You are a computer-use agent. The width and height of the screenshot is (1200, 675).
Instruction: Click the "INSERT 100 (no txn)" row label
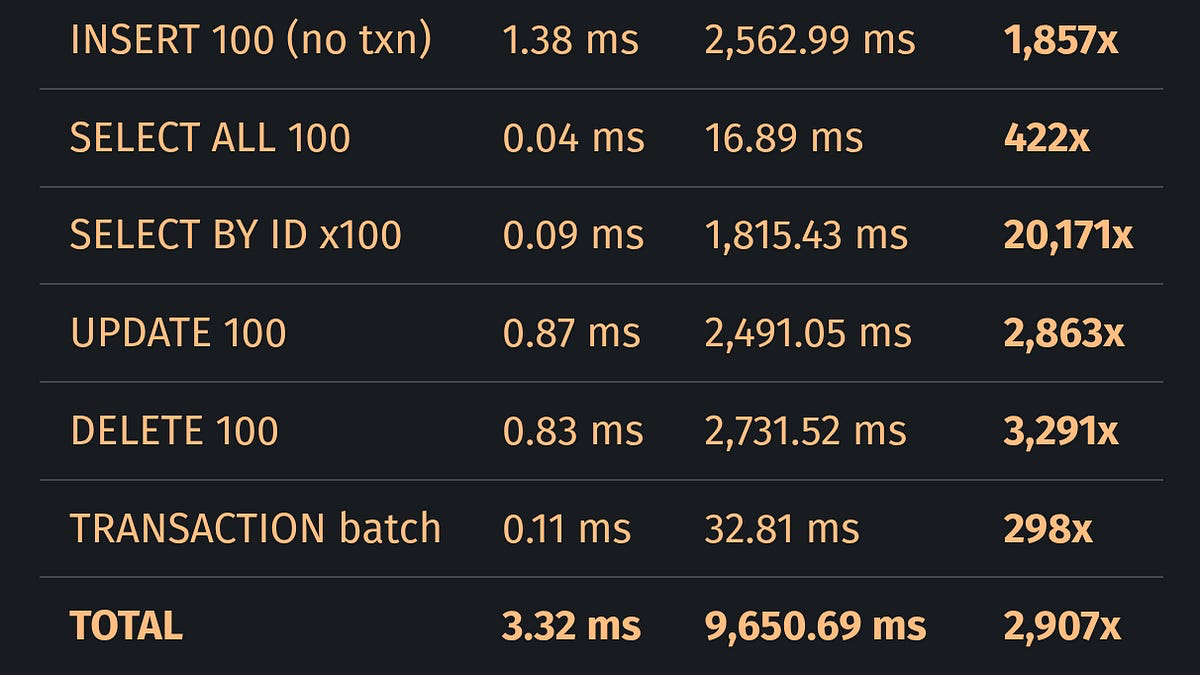tap(251, 40)
